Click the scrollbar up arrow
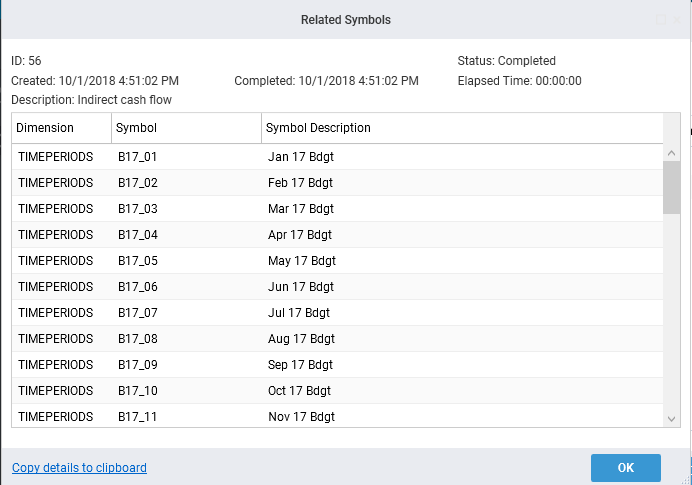 672,153
